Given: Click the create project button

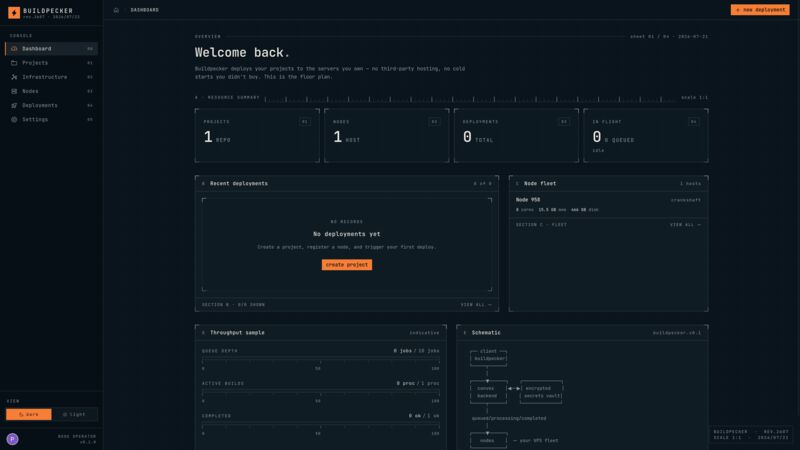Looking at the screenshot, I should coord(347,265).
